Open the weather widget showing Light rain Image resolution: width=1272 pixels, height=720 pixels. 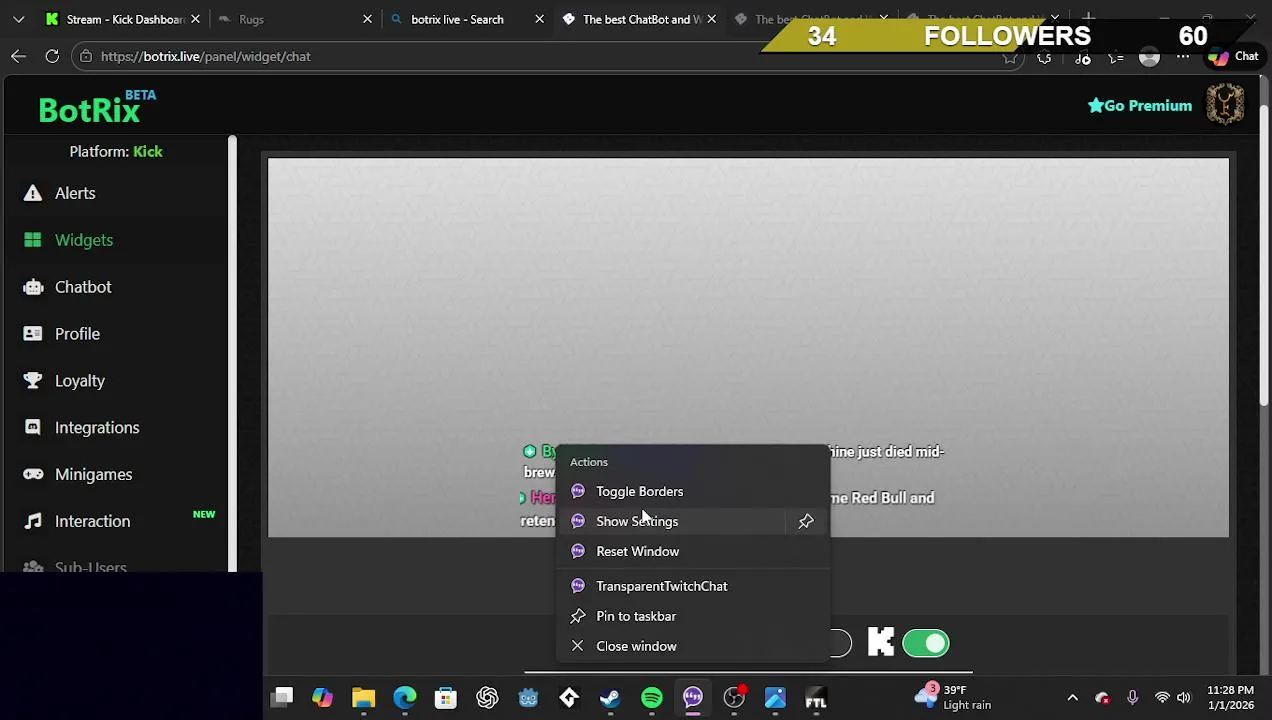coord(952,697)
